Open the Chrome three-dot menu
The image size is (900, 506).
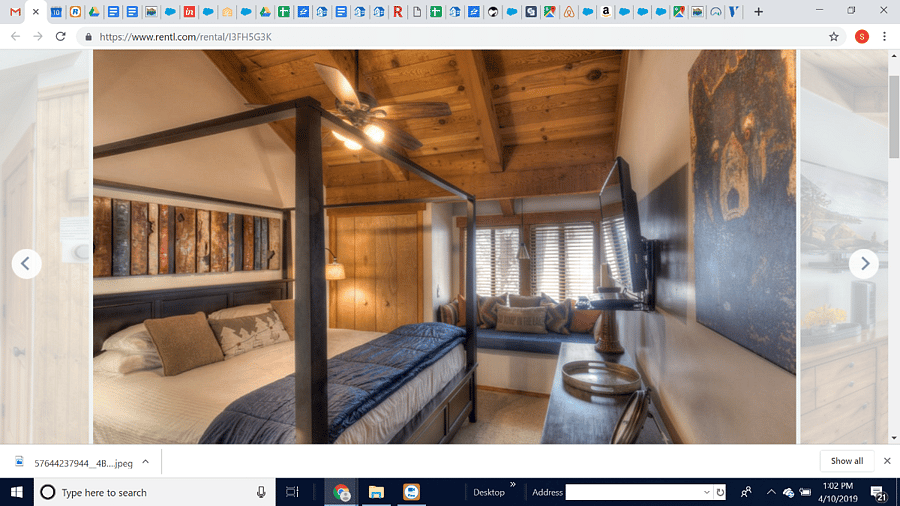coord(885,37)
